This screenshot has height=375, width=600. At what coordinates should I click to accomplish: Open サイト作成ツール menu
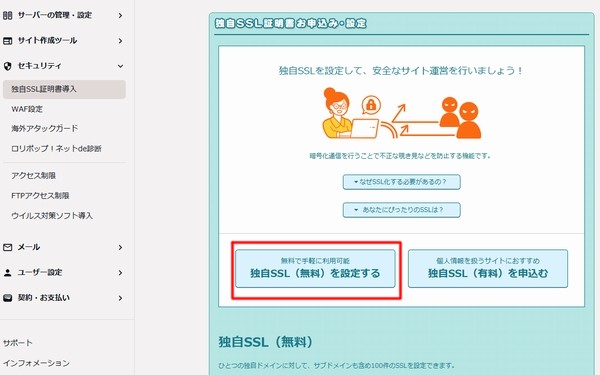tap(47, 41)
